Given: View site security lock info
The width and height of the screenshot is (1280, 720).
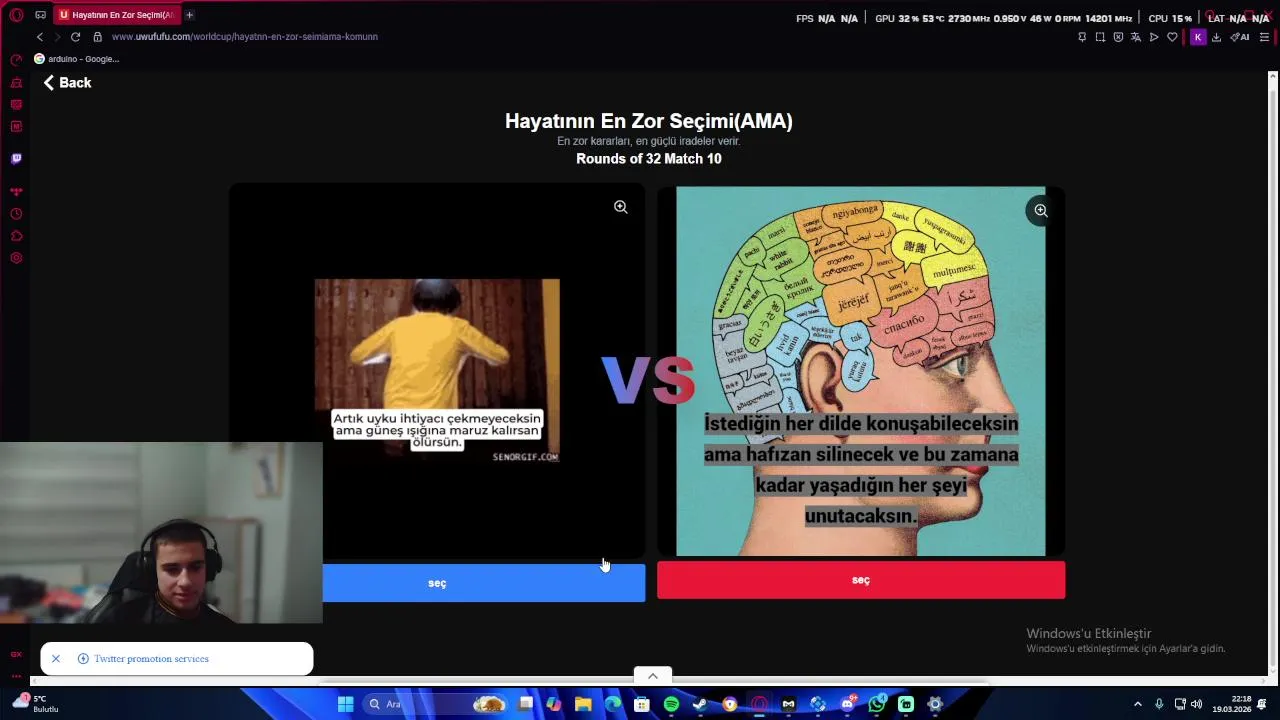Looking at the screenshot, I should [97, 37].
